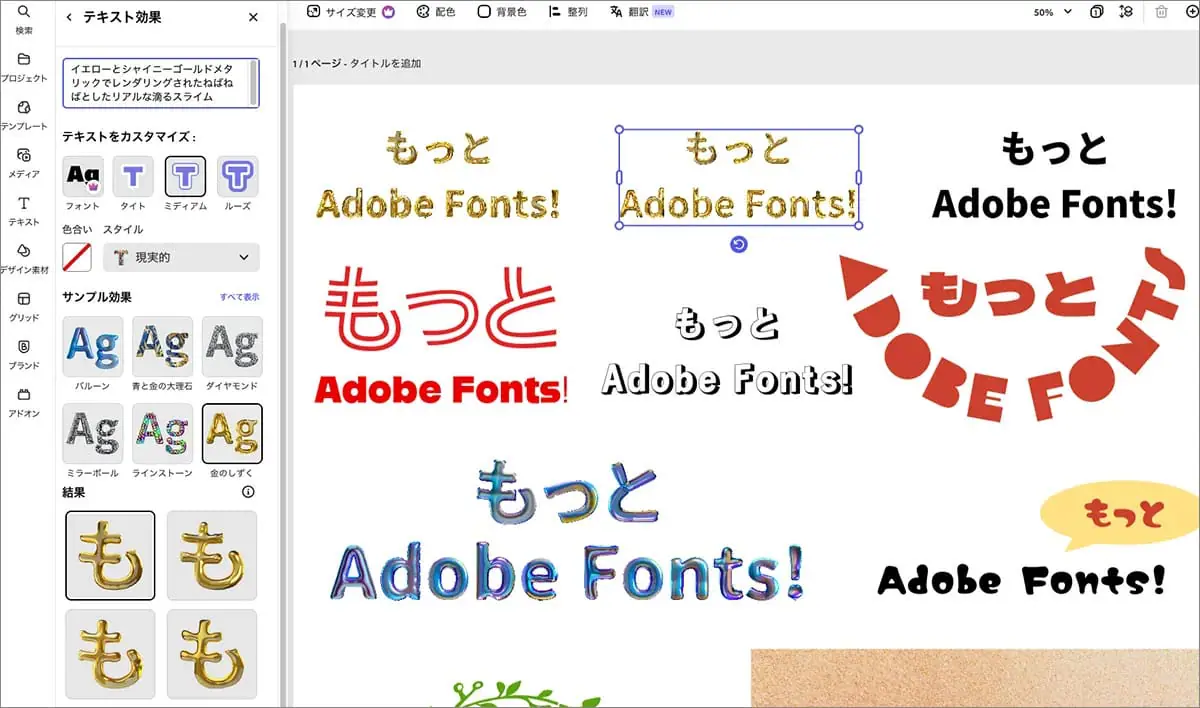Select the ミディアム text fit option
1200x708 pixels.
click(185, 177)
